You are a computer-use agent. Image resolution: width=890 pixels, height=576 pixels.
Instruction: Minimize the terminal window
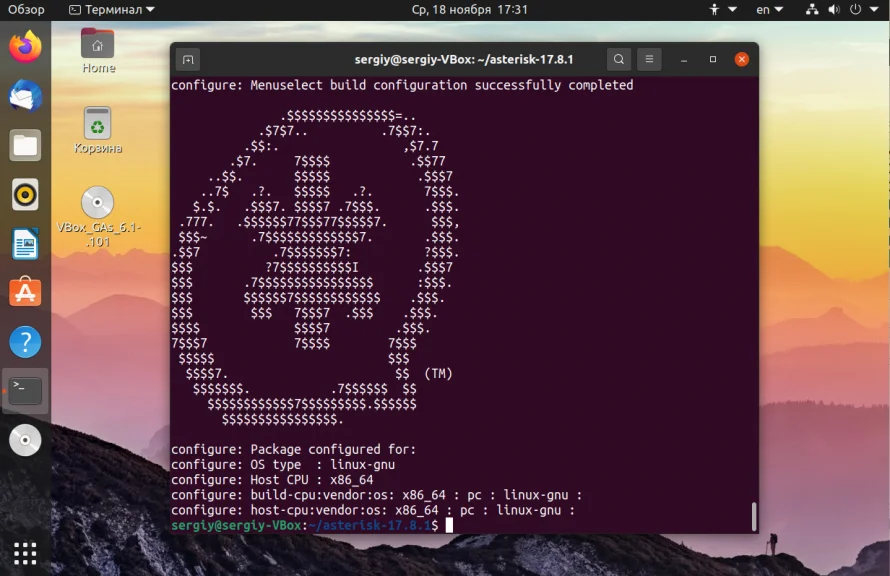[x=684, y=60]
